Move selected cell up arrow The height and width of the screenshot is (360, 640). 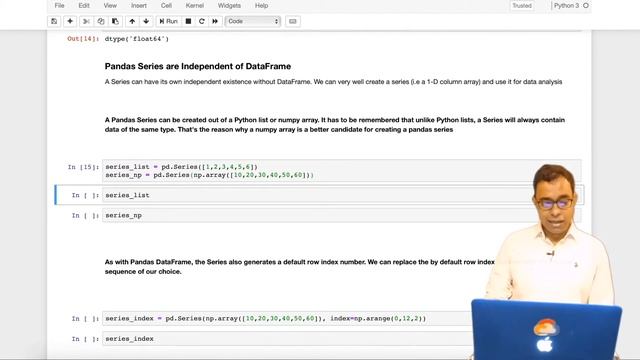pyautogui.click(x=132, y=21)
